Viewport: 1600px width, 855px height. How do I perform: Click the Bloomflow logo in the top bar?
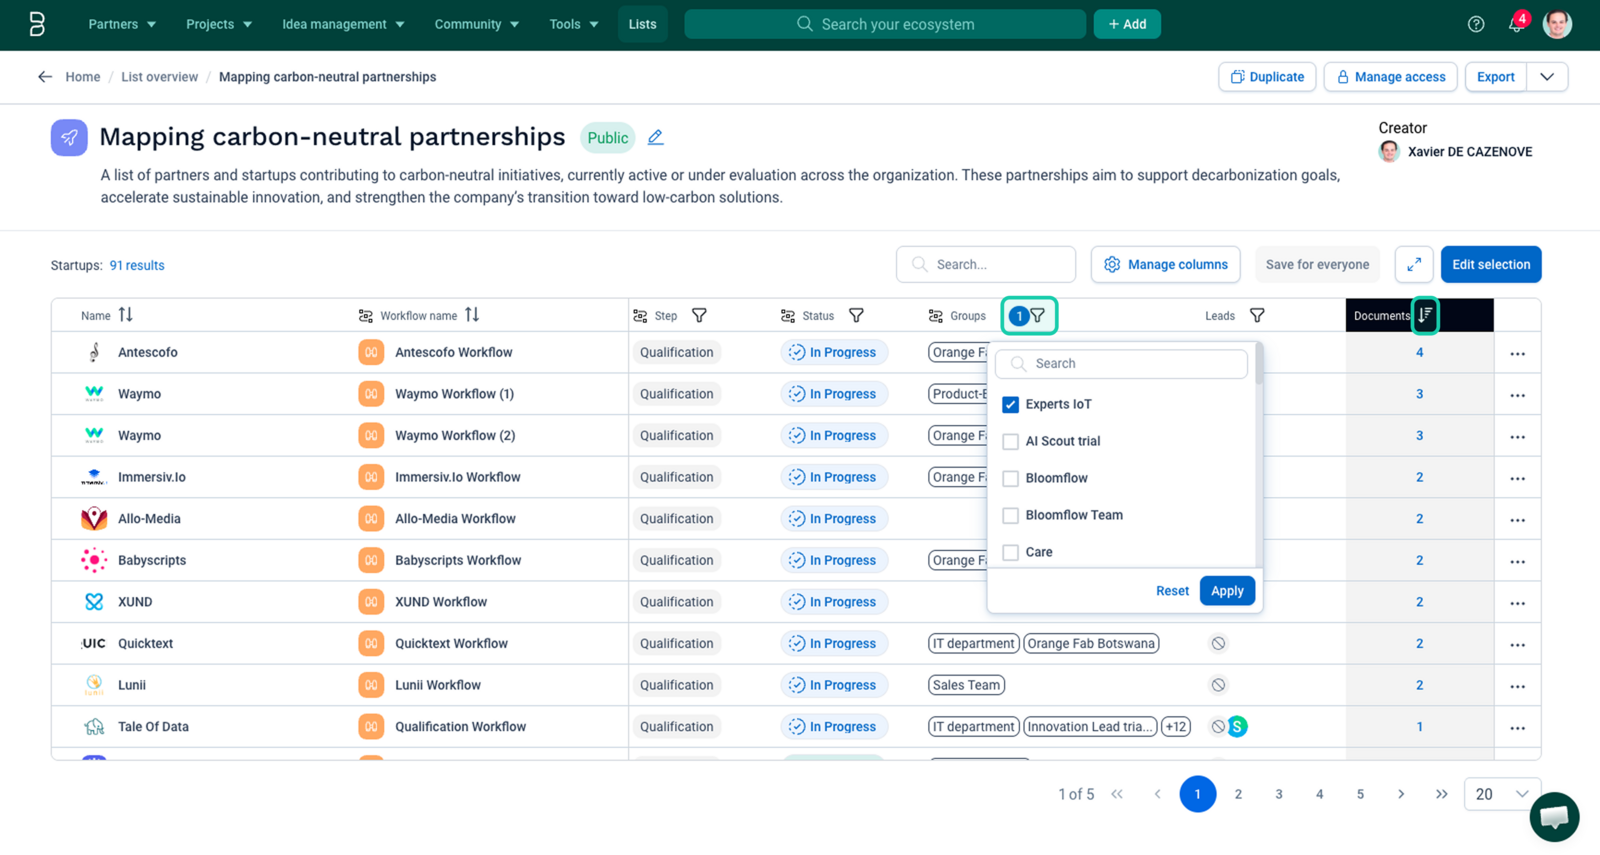[x=37, y=24]
